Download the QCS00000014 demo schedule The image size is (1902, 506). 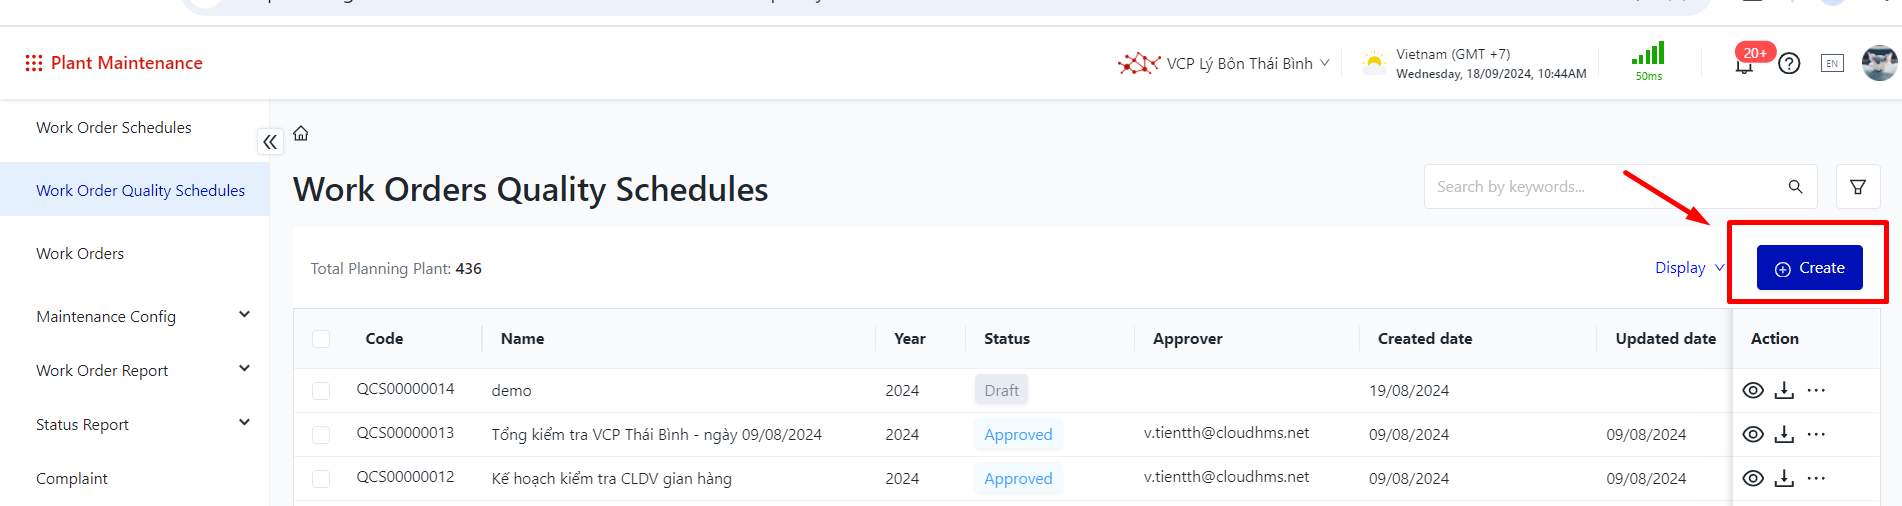[1784, 391]
